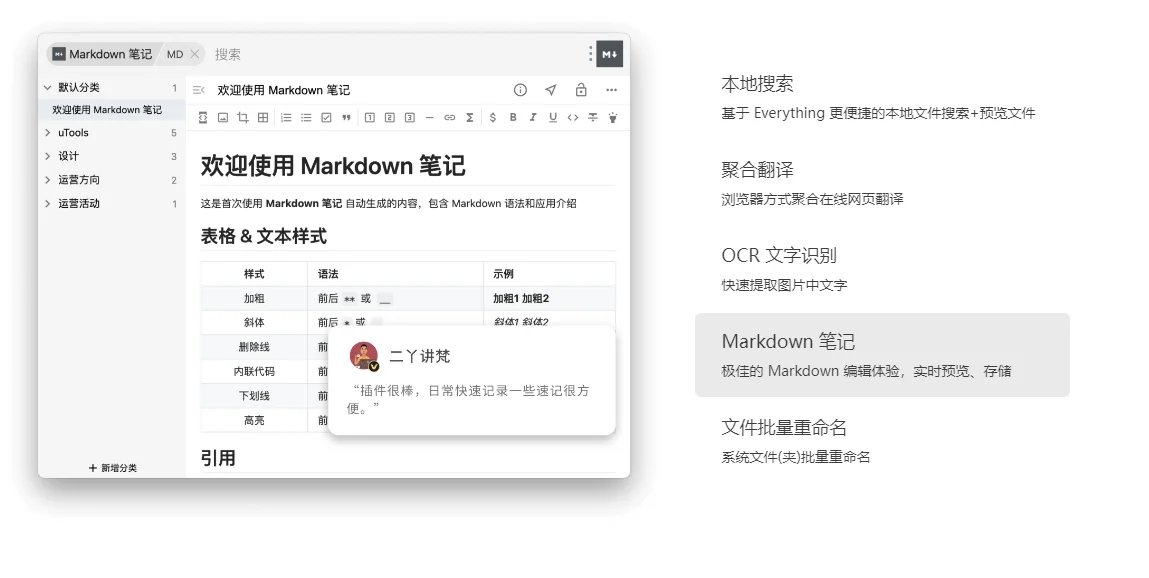Toggle the lock icon on the note title bar
This screenshot has width=1149, height=578.
(581, 90)
